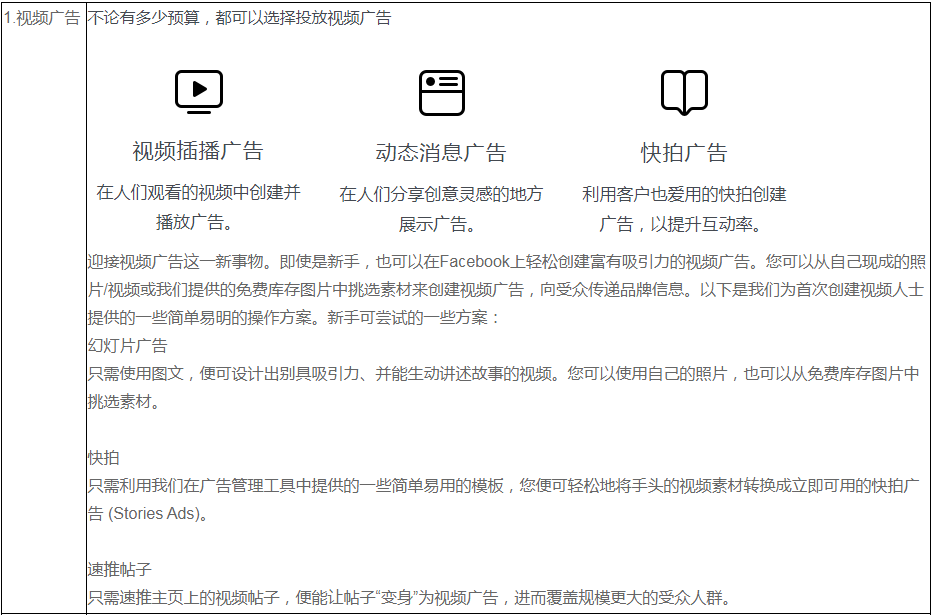The height and width of the screenshot is (615, 932).
Task: Select the 视频插播广告 heading
Action: 198,151
